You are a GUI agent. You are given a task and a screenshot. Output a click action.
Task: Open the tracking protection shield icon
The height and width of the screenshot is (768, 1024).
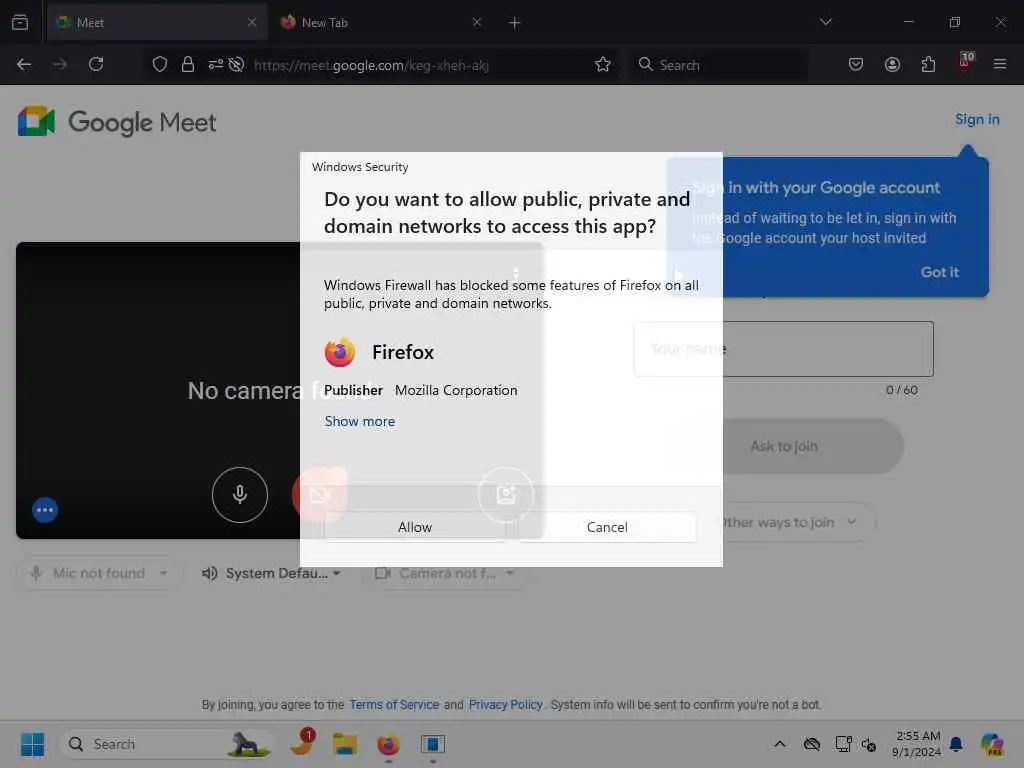point(159,64)
